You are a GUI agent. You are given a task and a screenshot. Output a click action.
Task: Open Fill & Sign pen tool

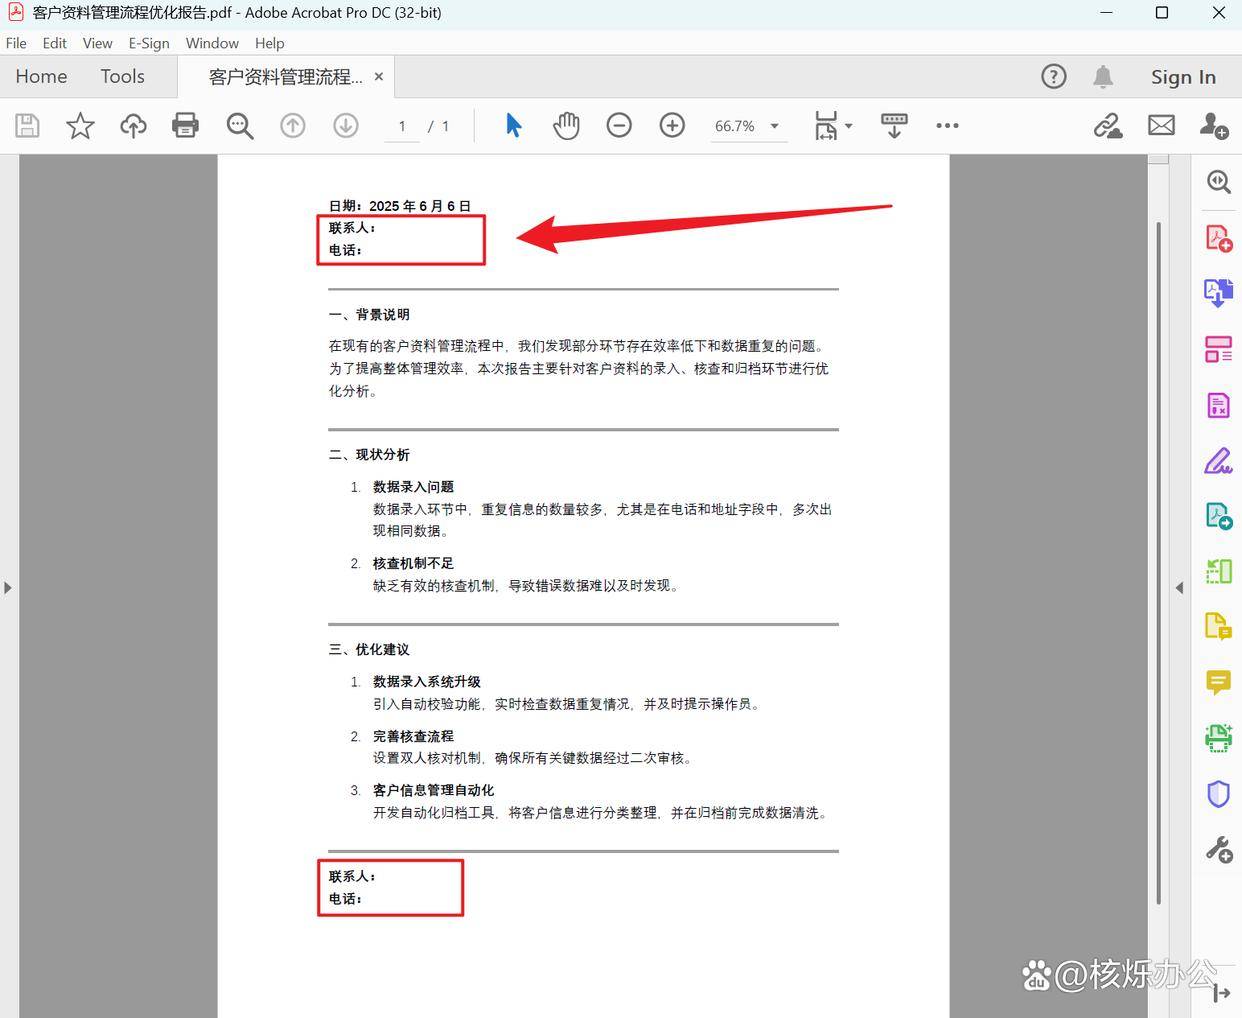point(1218,461)
